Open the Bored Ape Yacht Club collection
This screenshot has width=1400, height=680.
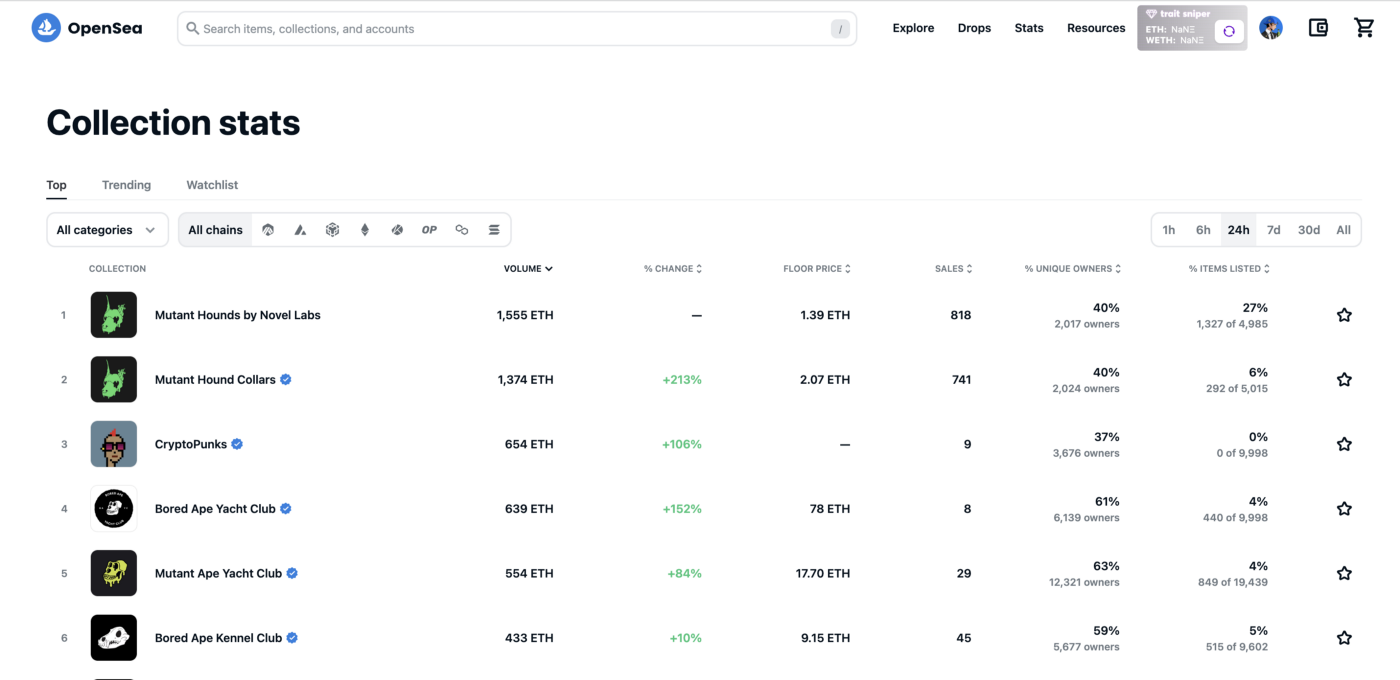coord(215,509)
